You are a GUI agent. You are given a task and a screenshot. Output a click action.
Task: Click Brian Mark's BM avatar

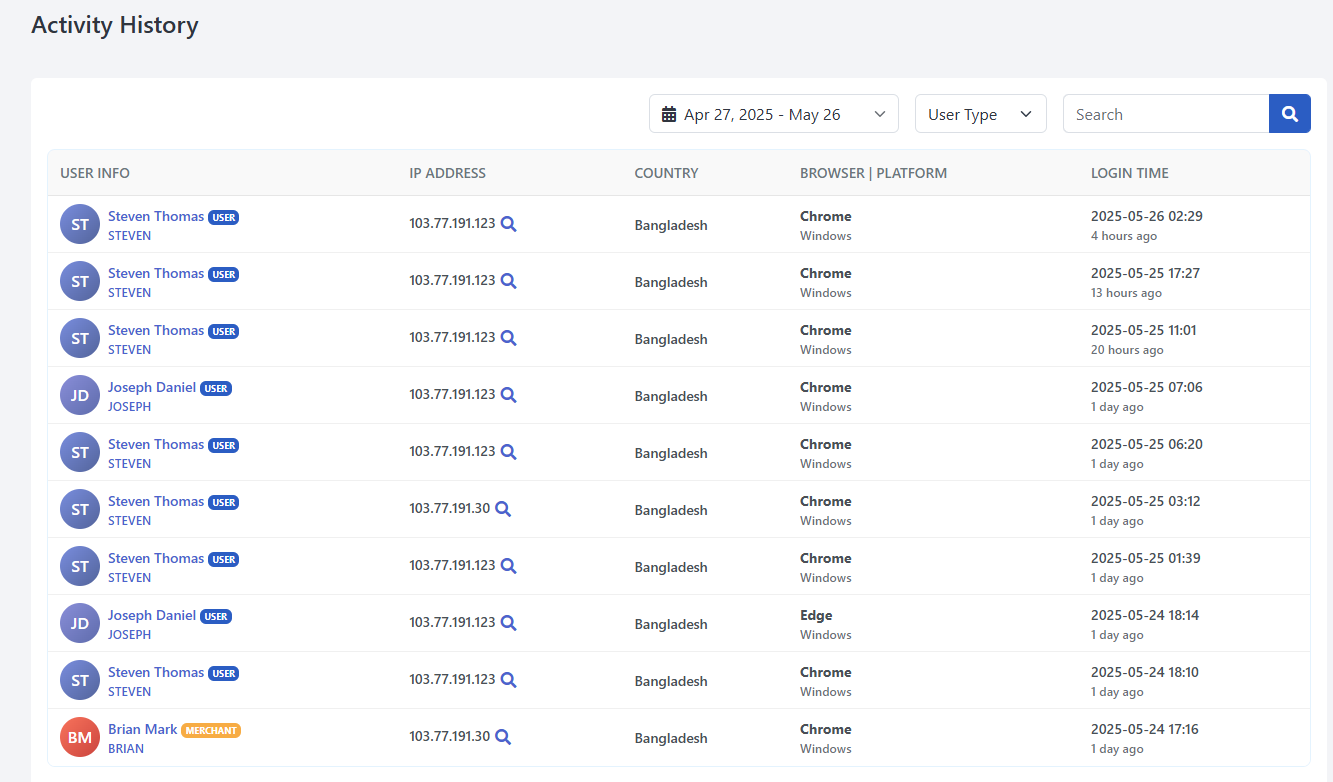pos(80,737)
